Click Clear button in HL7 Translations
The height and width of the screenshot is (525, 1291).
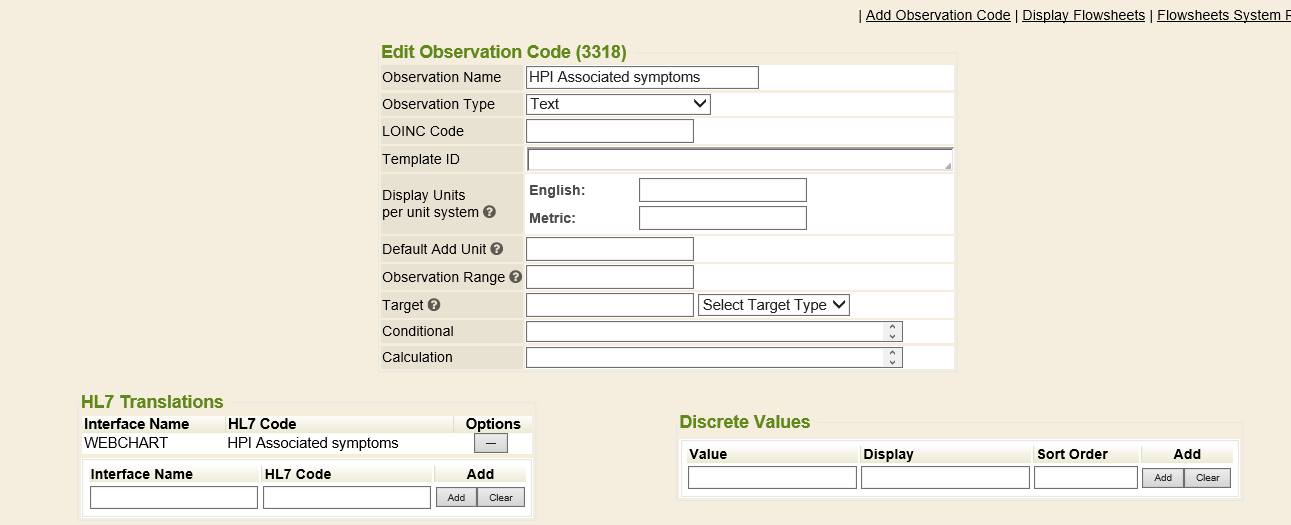click(x=501, y=497)
